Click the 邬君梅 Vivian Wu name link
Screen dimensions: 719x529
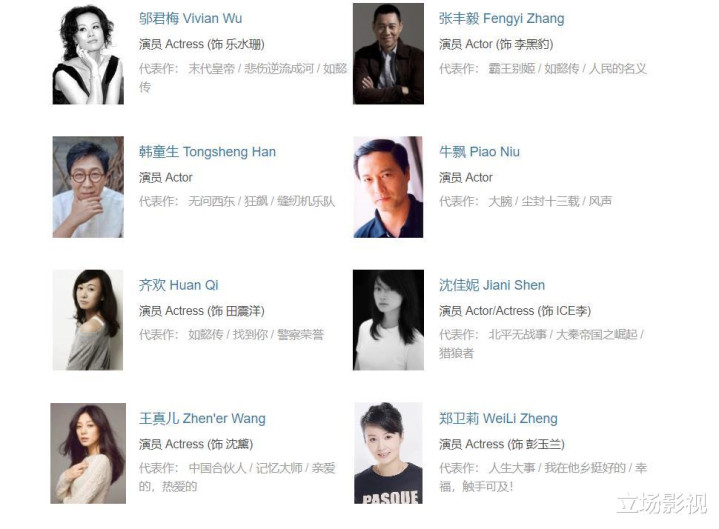point(190,18)
